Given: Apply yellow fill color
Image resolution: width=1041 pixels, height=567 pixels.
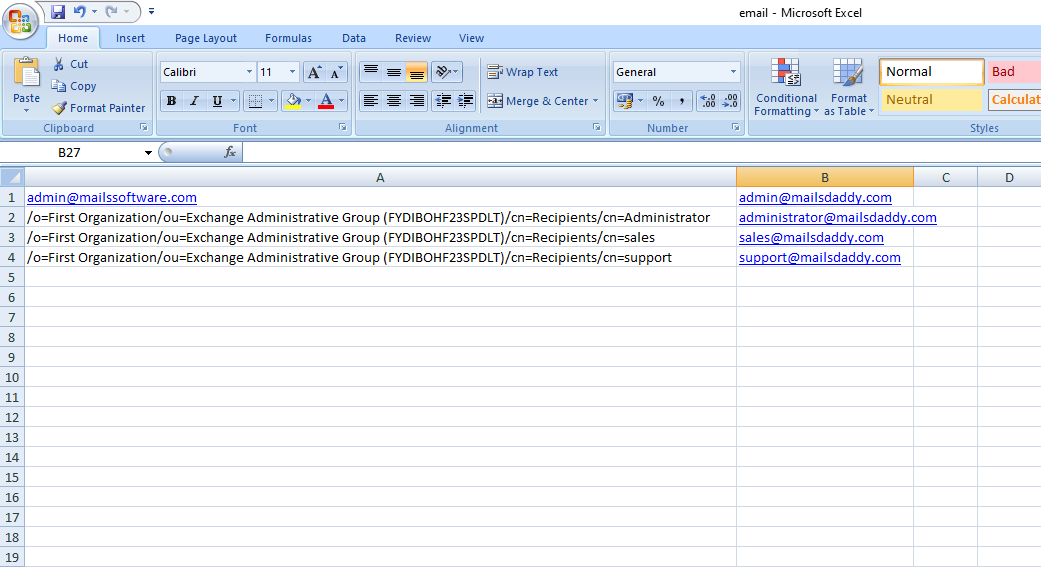Looking at the screenshot, I should tap(293, 101).
